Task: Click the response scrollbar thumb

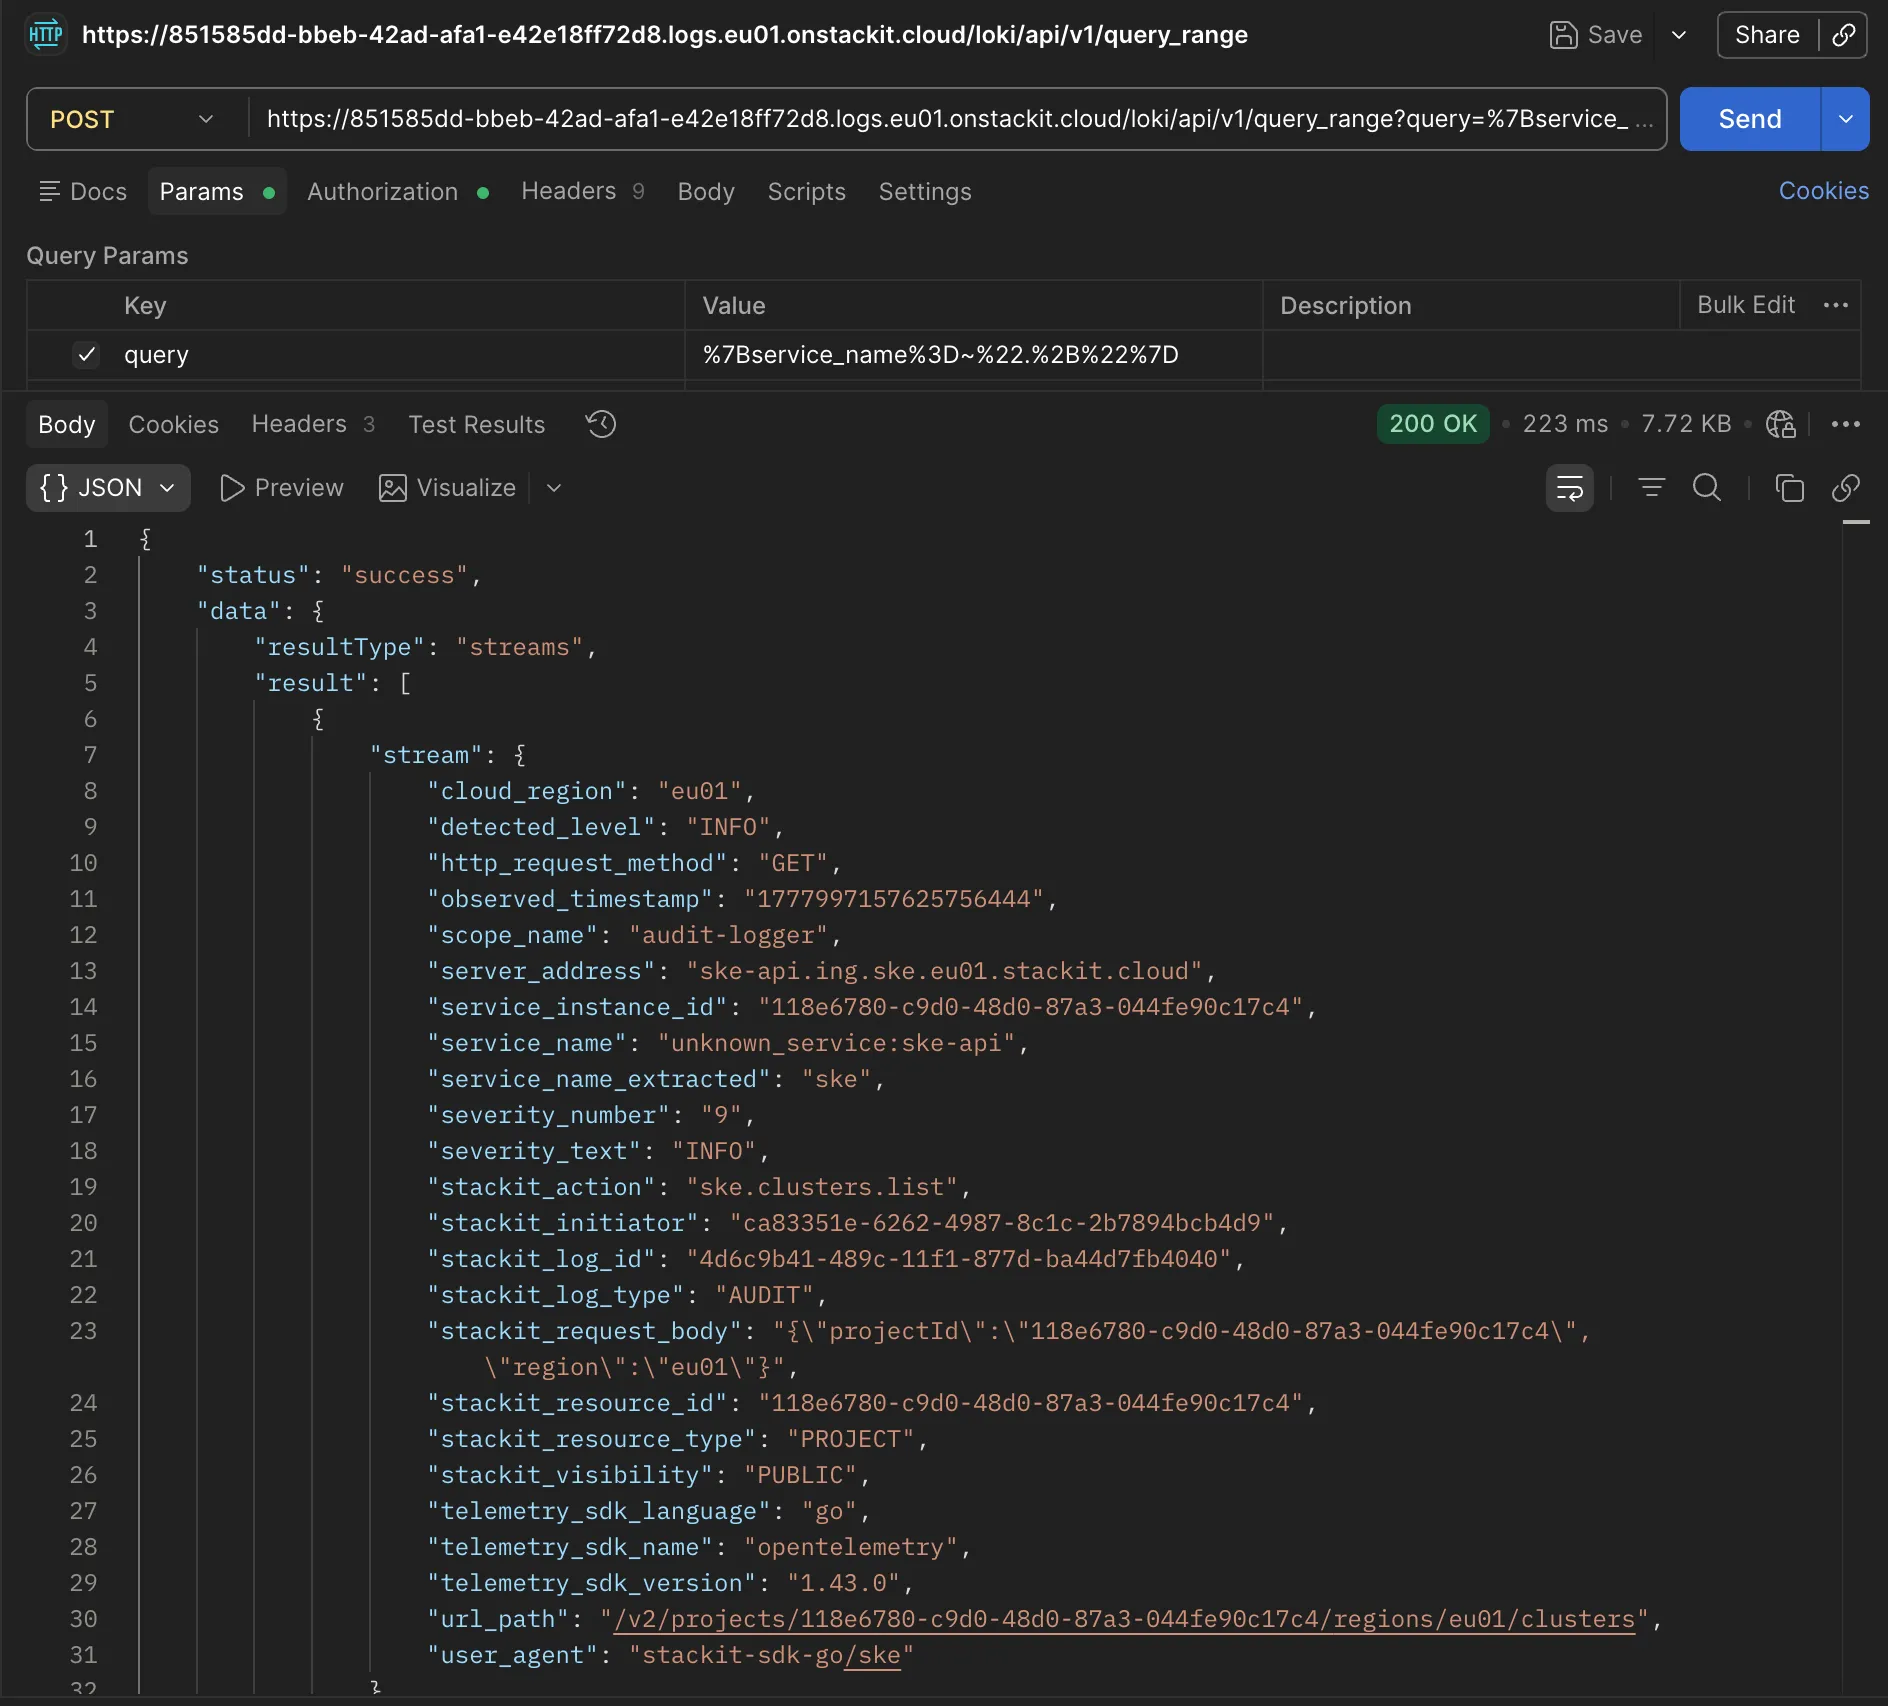Action: pyautogui.click(x=1856, y=522)
